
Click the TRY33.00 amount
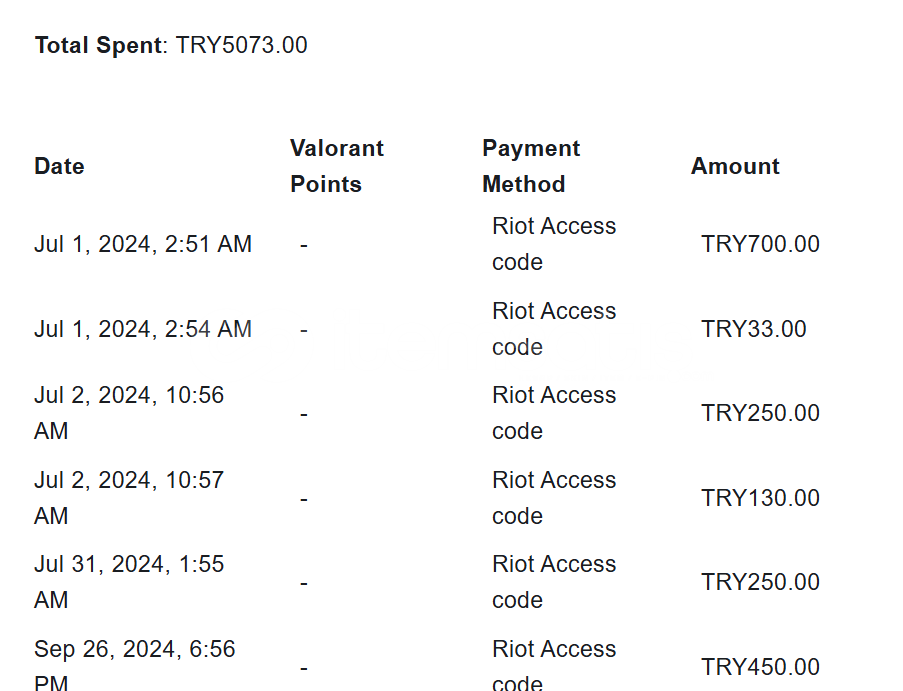[x=753, y=329]
